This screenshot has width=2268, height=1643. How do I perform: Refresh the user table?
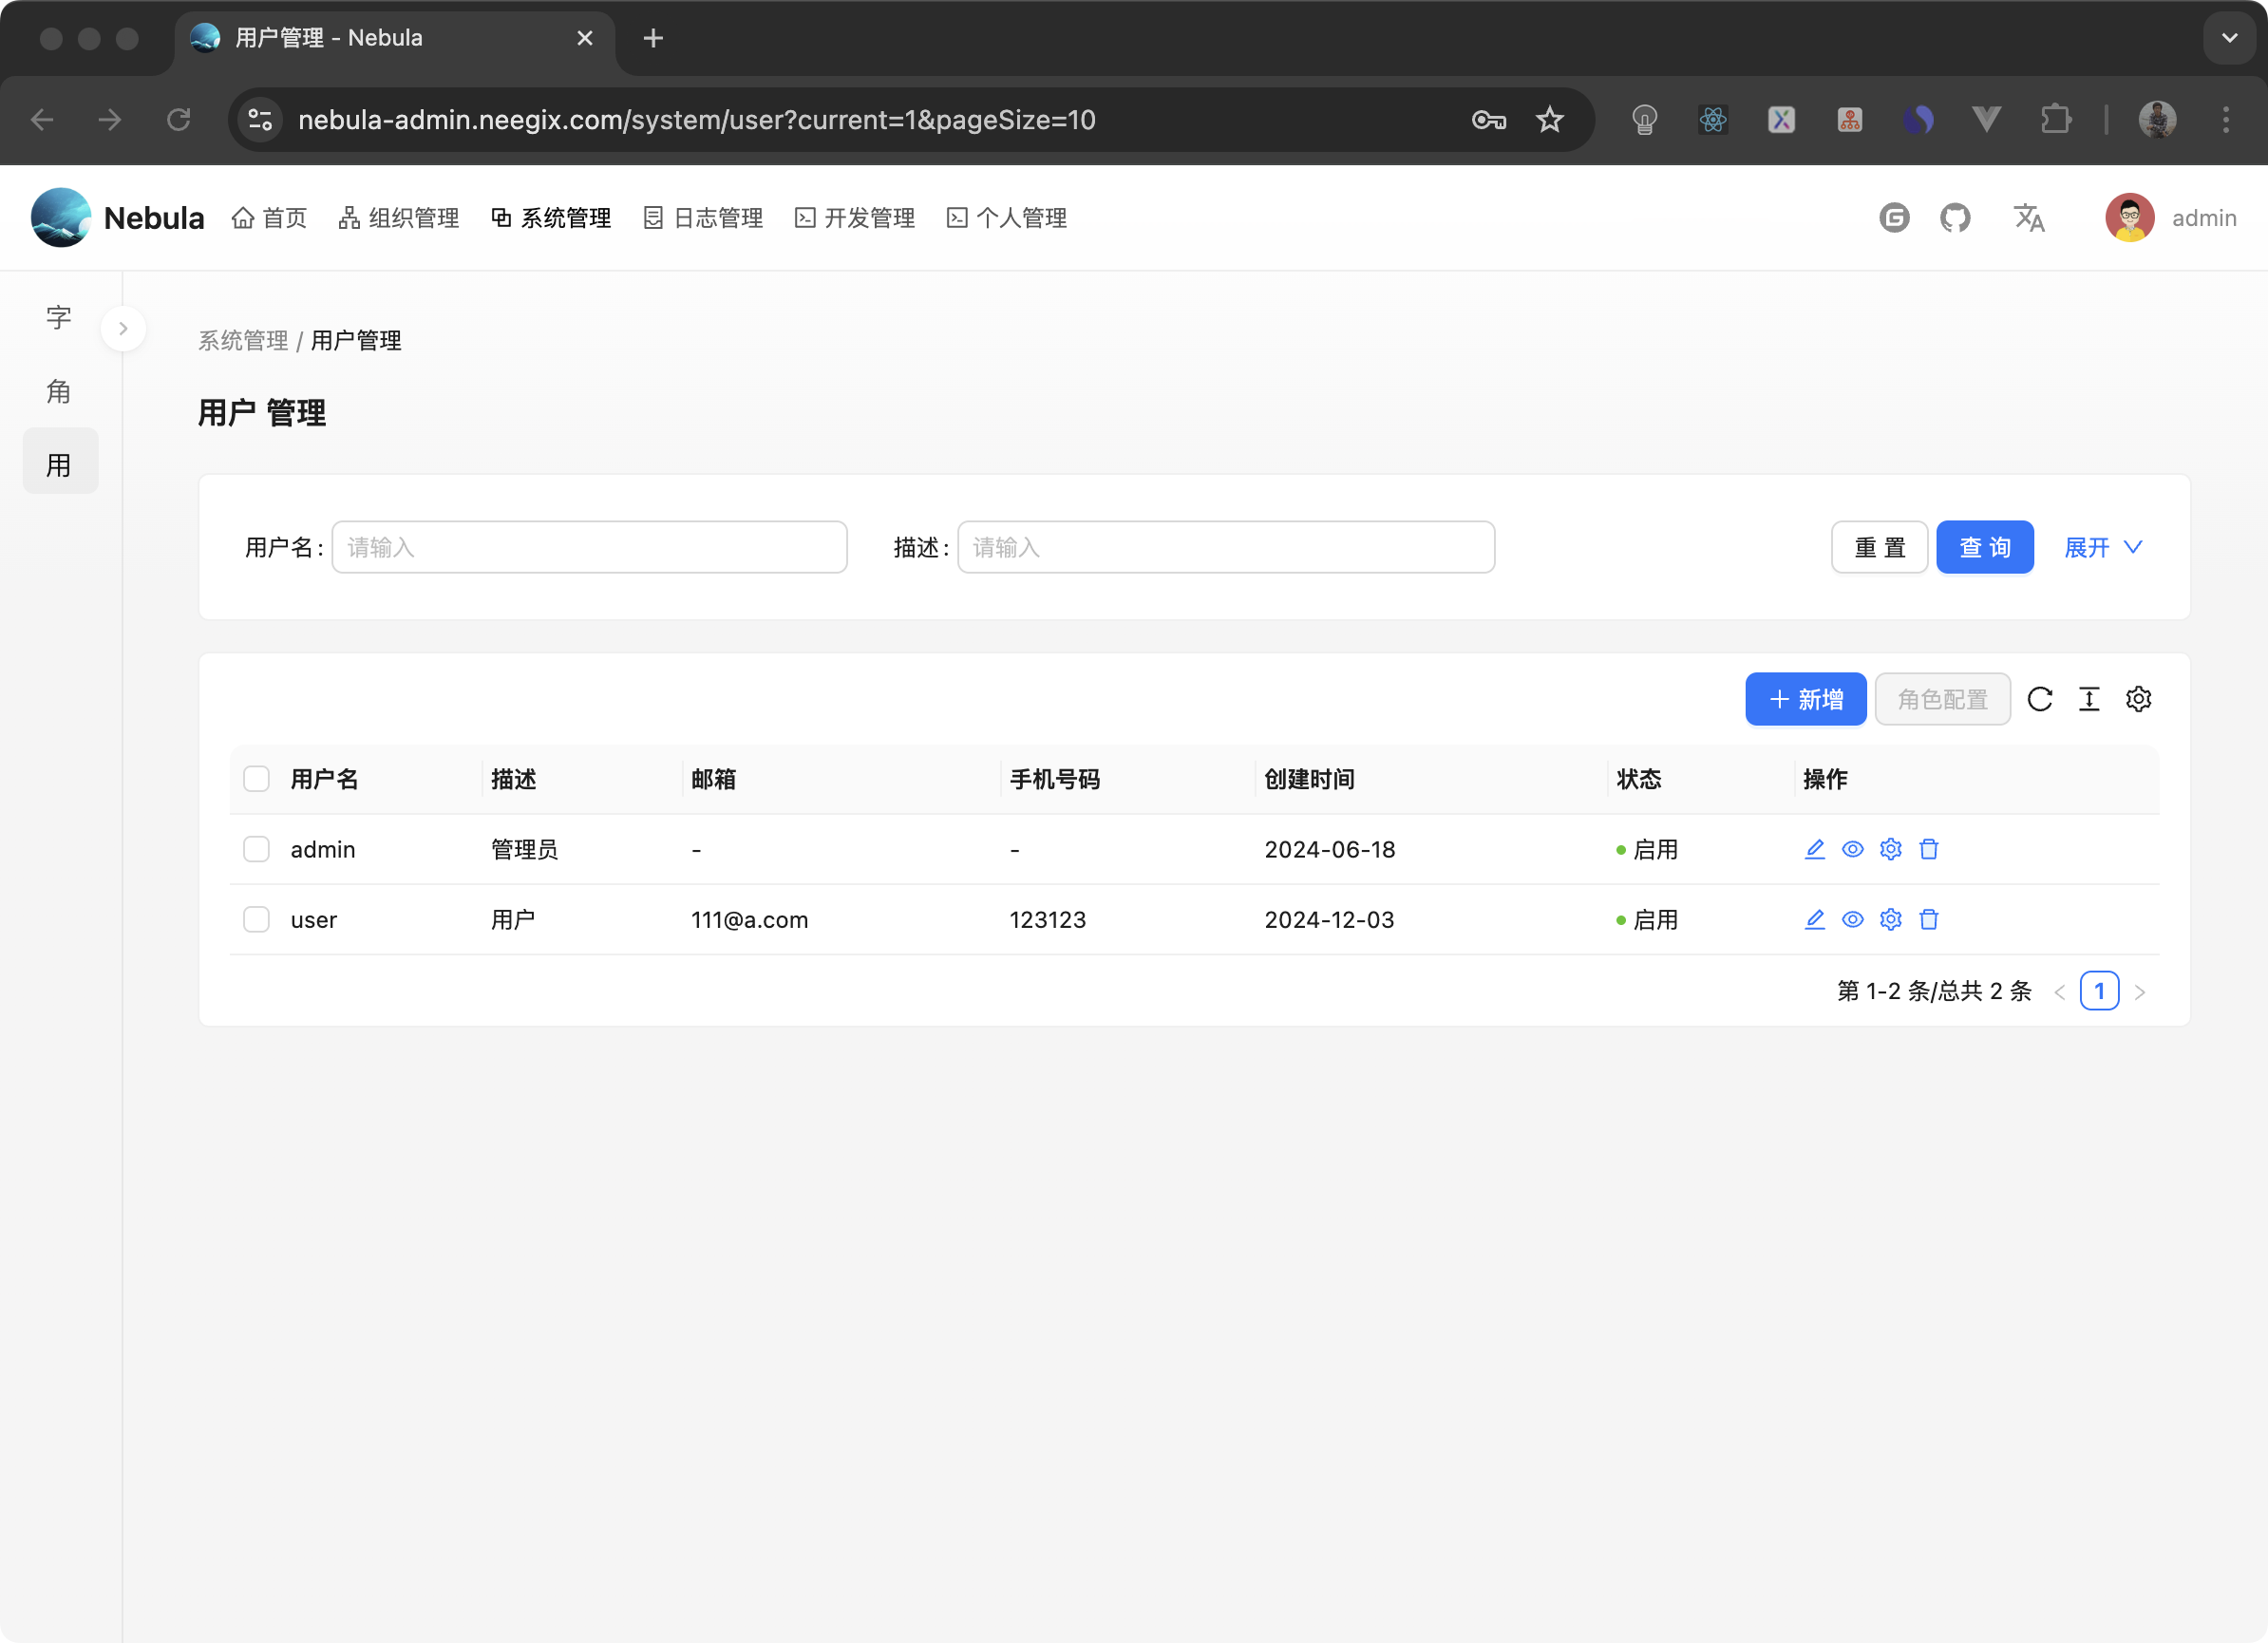point(2040,699)
